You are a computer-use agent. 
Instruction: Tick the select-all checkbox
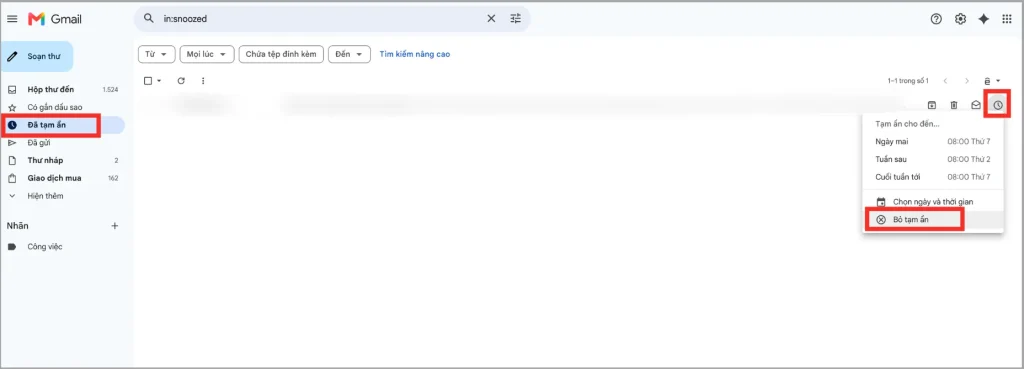tap(148, 81)
